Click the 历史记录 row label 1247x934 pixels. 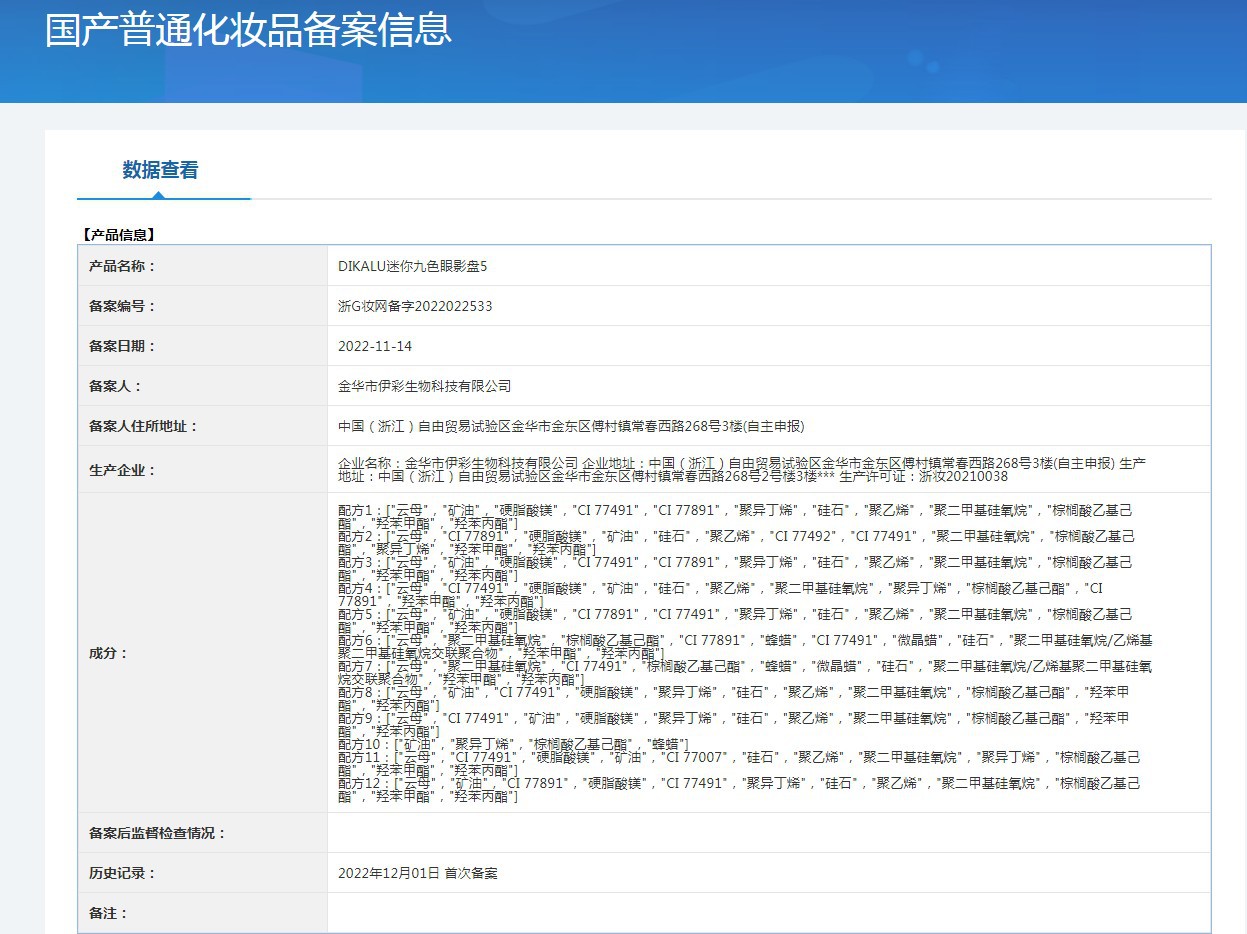coord(122,873)
